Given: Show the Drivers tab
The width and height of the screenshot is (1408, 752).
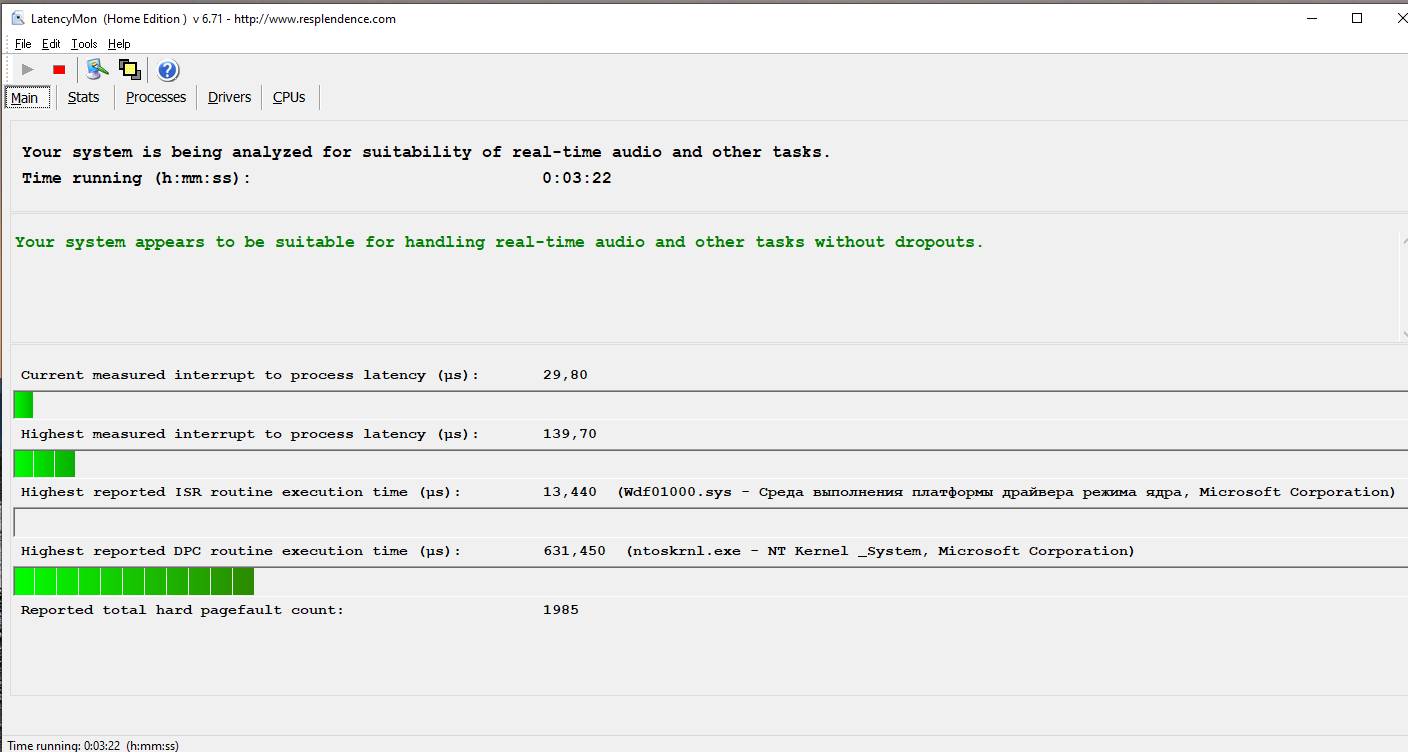Looking at the screenshot, I should (x=229, y=97).
